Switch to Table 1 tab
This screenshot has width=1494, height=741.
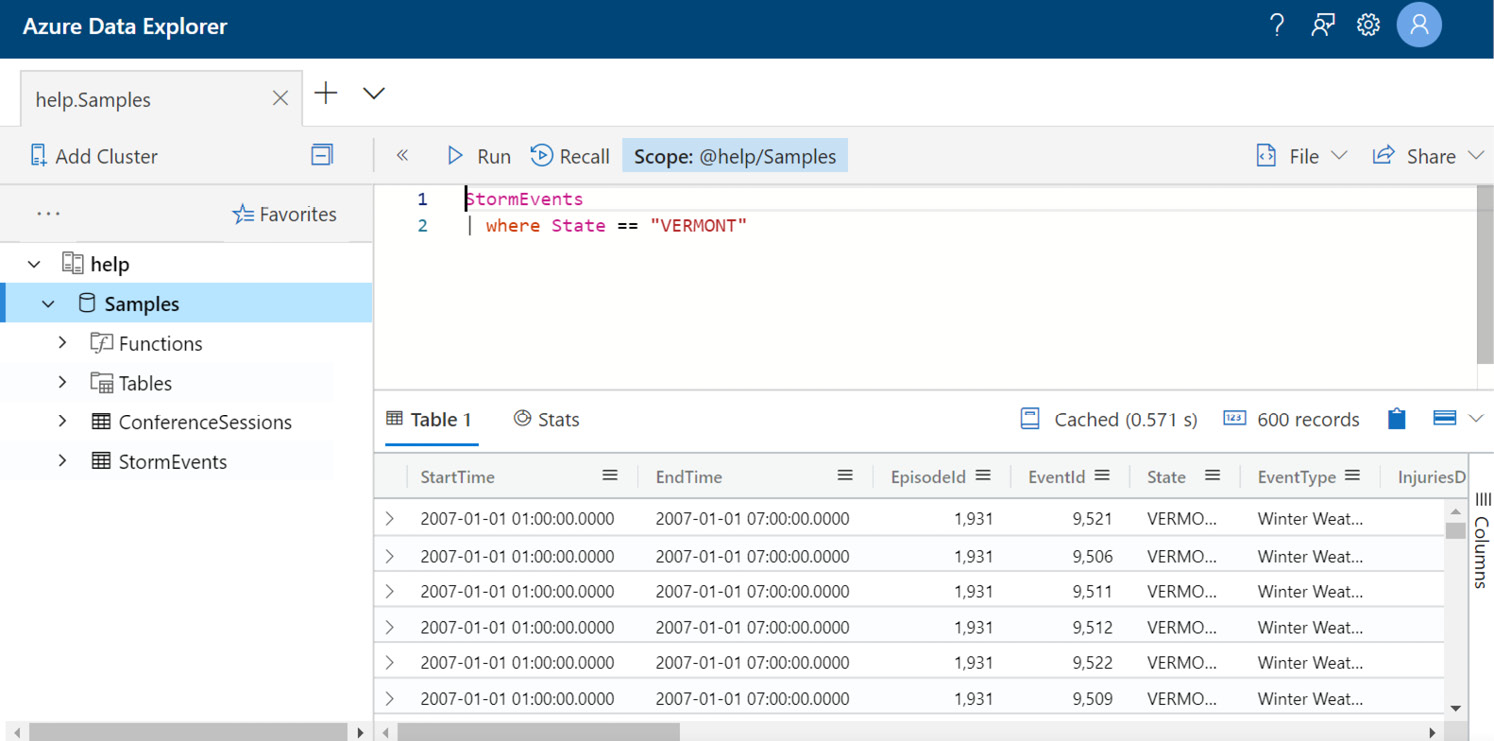point(430,420)
